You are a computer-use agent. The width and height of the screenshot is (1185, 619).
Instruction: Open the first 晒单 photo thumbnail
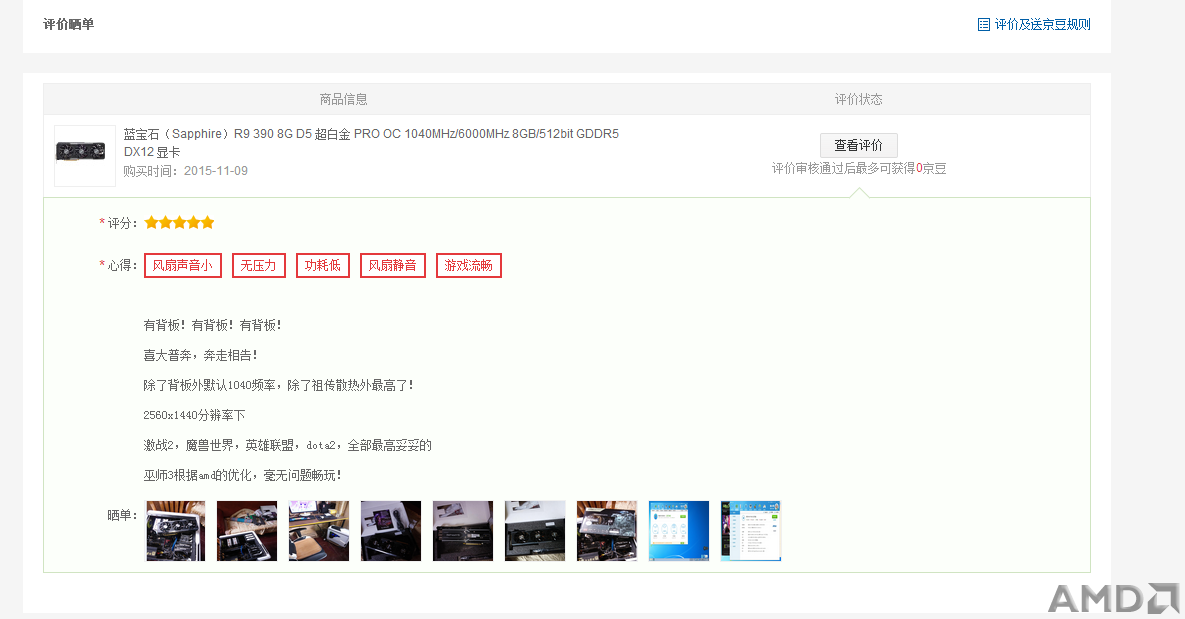coord(175,531)
